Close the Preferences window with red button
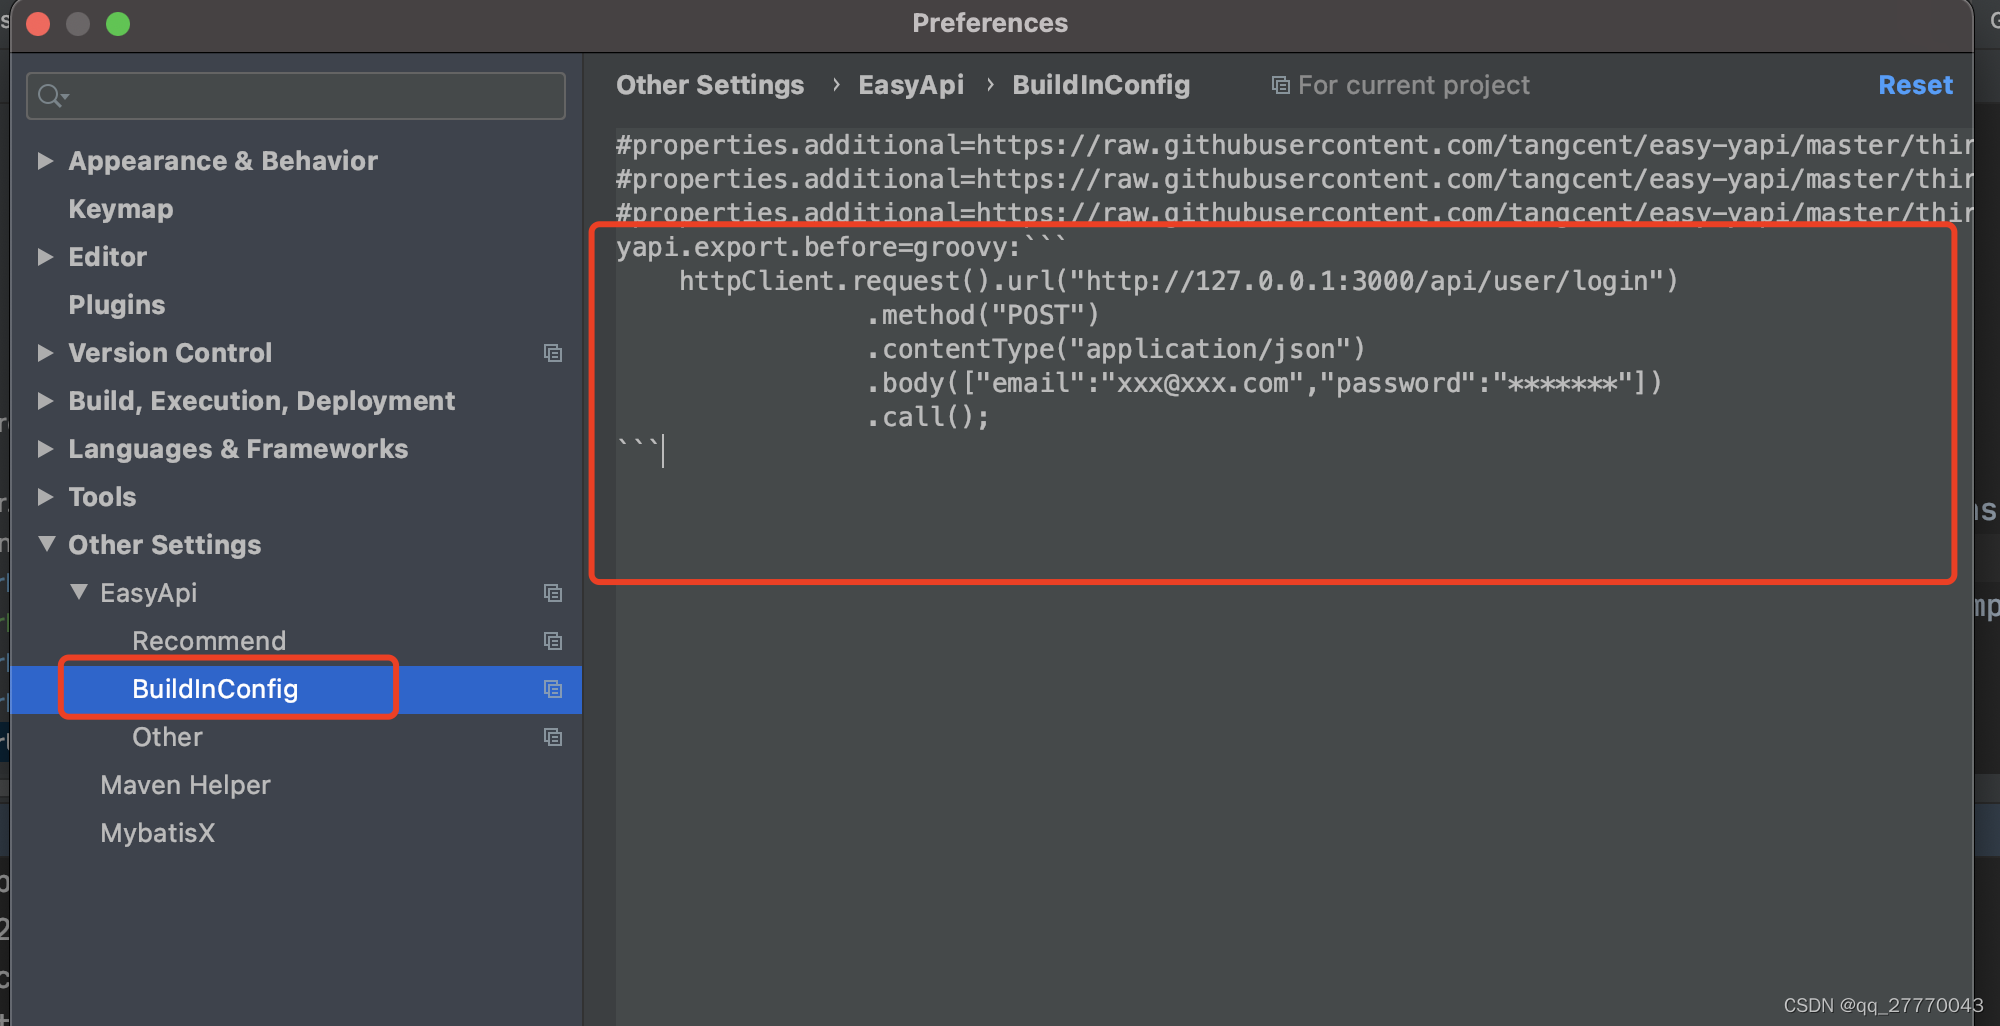The width and height of the screenshot is (2000, 1026). coord(38,23)
